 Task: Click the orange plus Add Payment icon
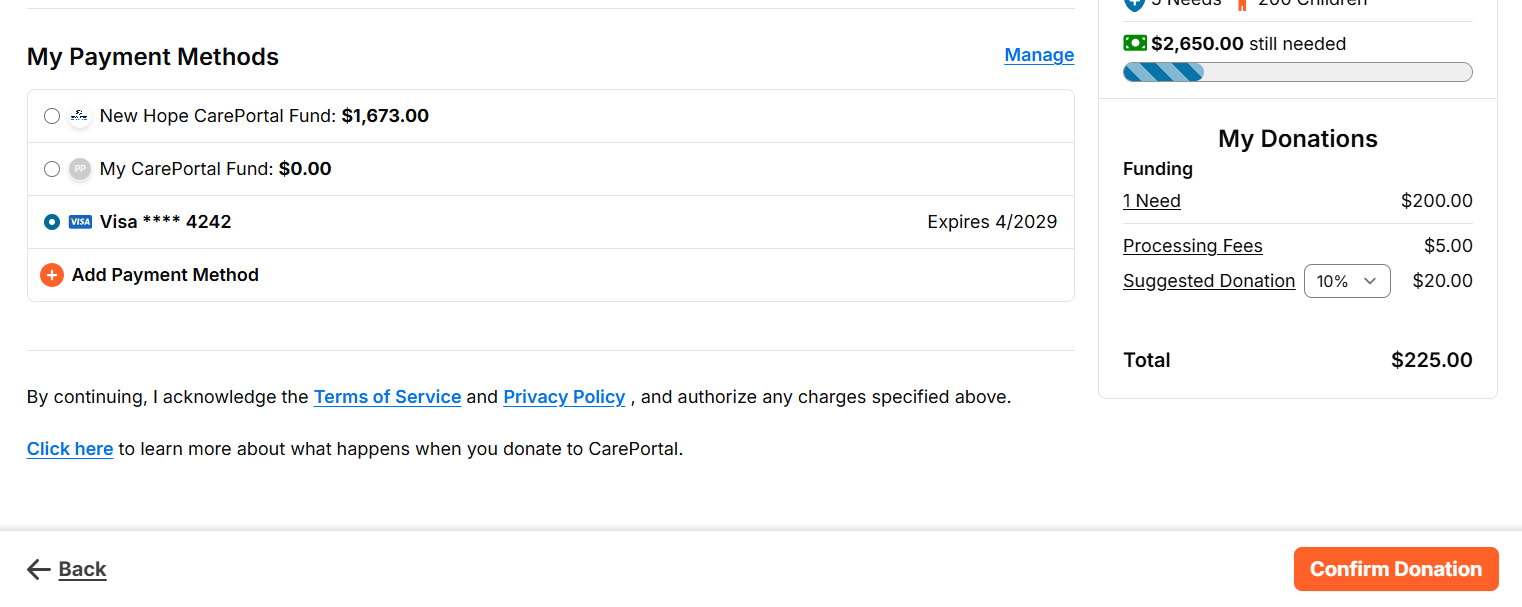point(52,275)
